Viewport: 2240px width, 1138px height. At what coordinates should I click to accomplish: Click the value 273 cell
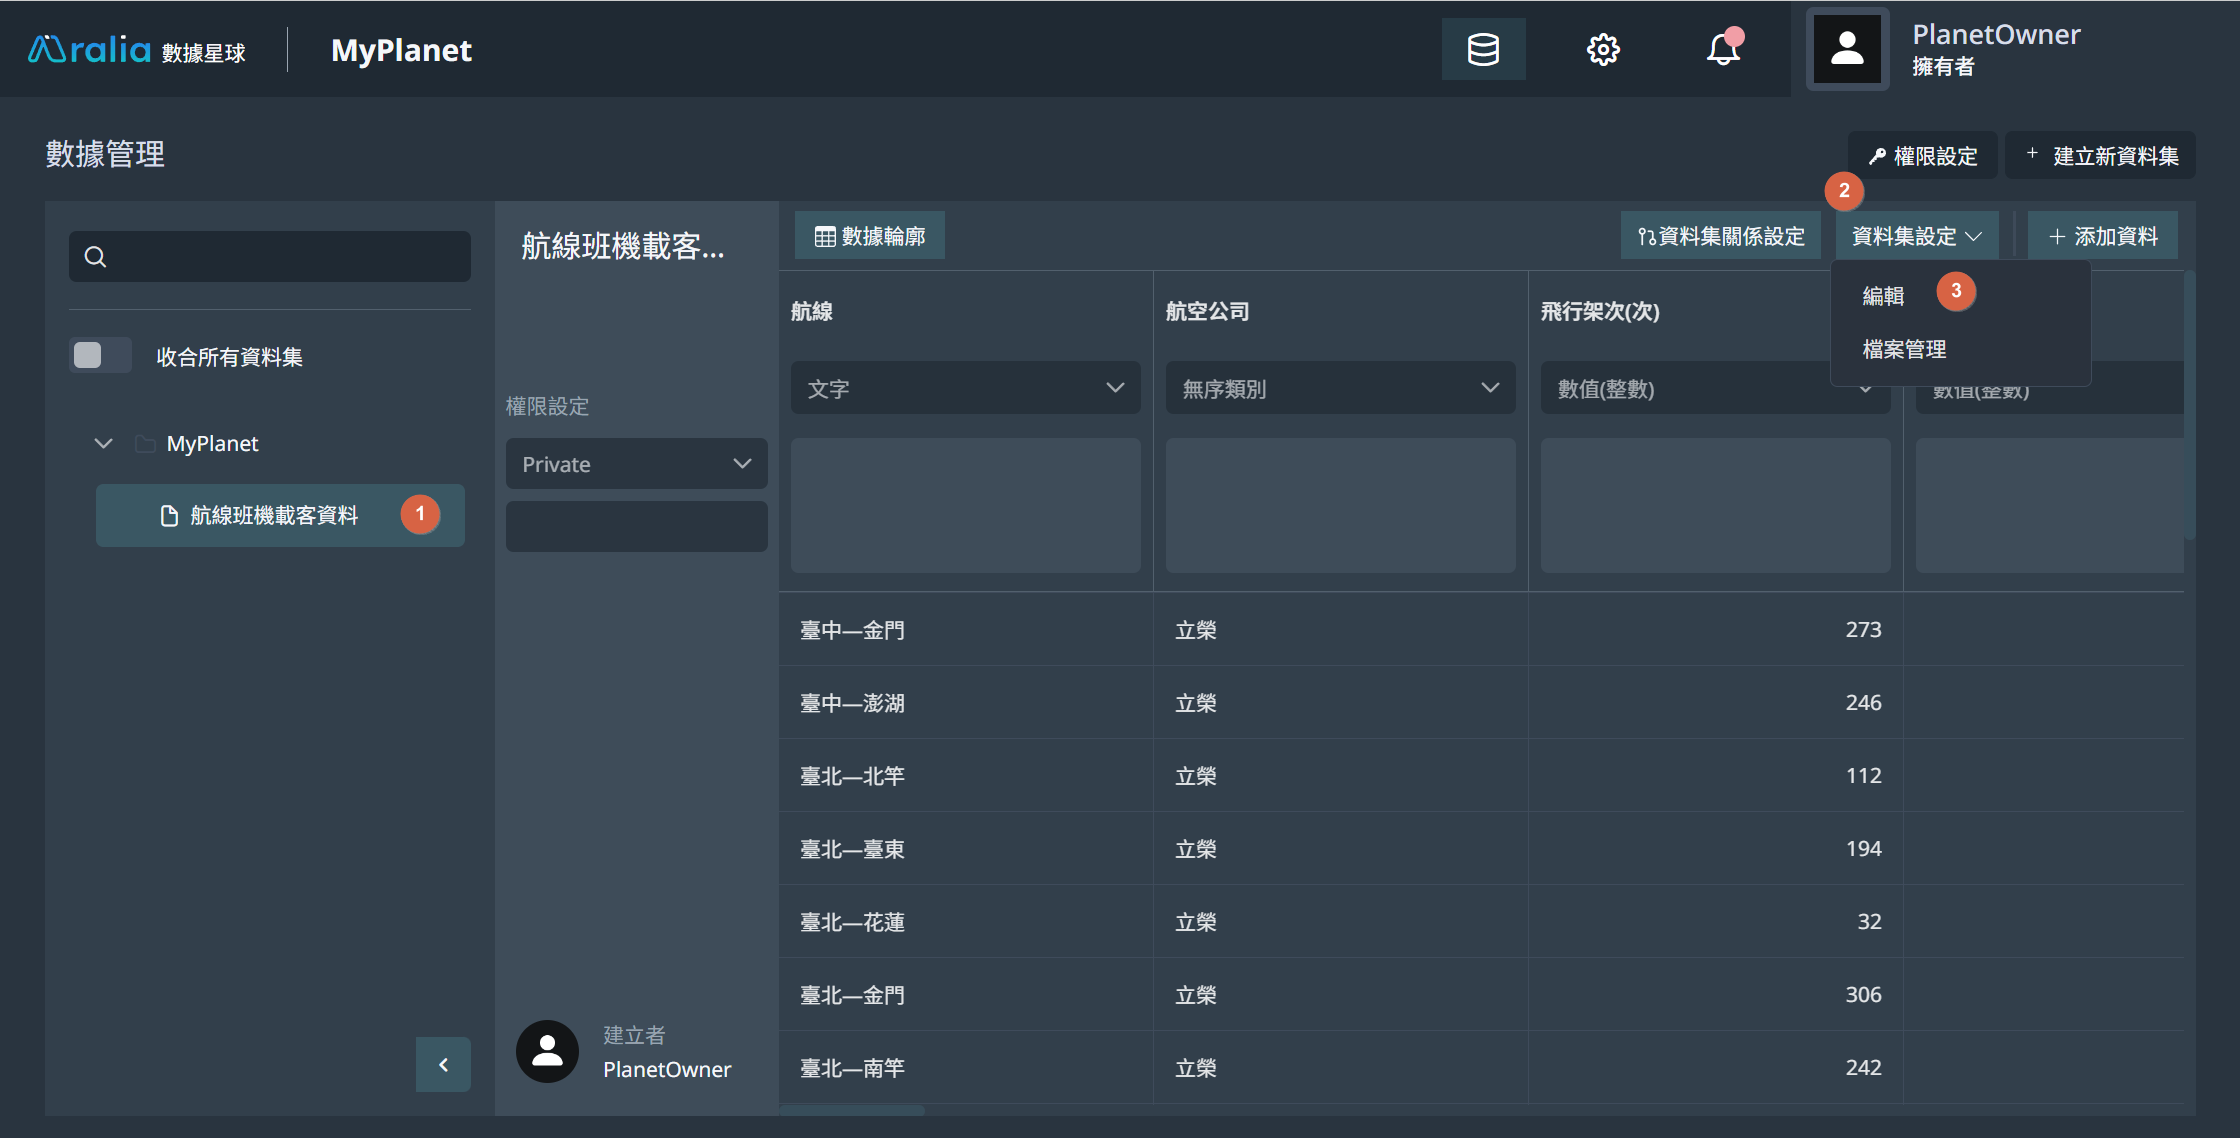tap(1715, 630)
